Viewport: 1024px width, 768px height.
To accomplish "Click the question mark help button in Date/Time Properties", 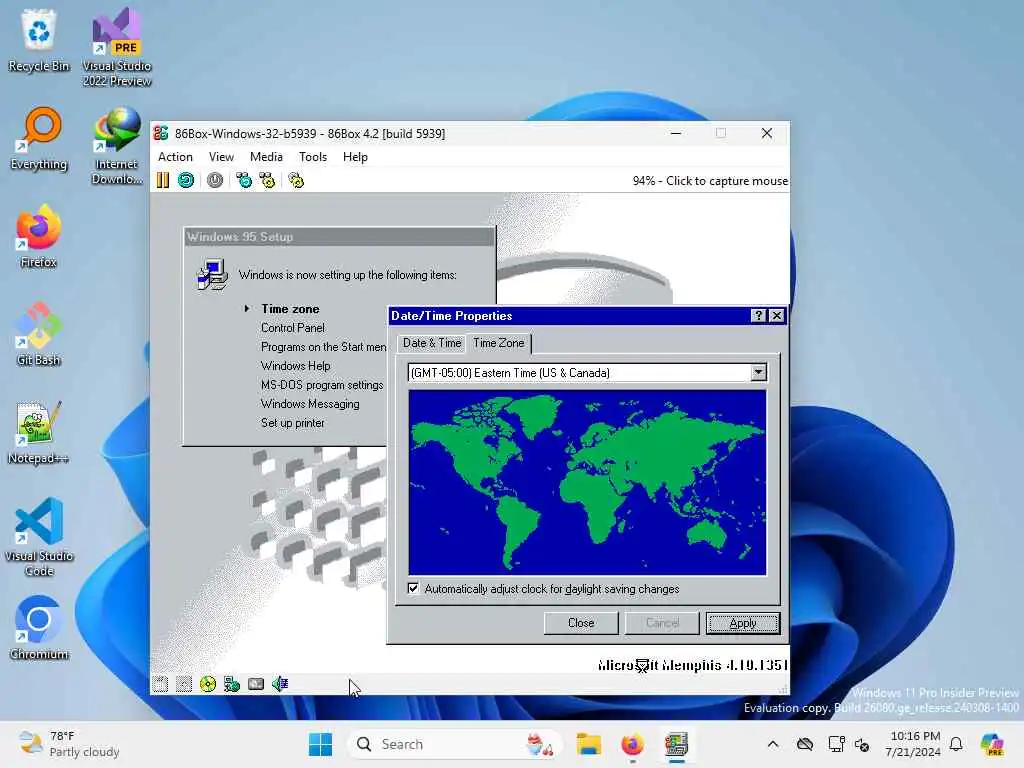I will 758,316.
